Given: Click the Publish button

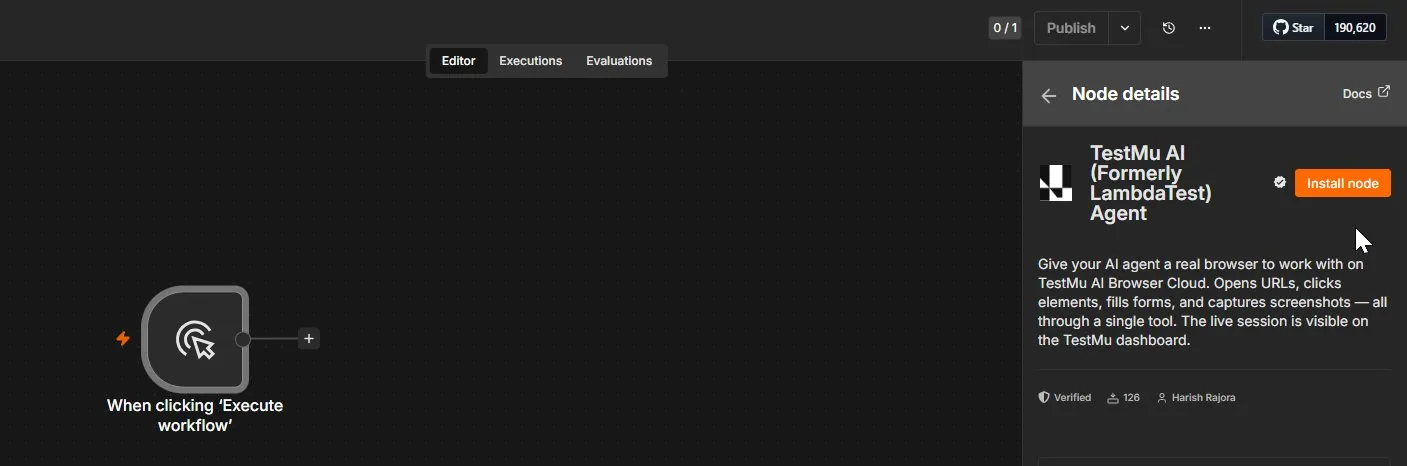Looking at the screenshot, I should [1071, 28].
